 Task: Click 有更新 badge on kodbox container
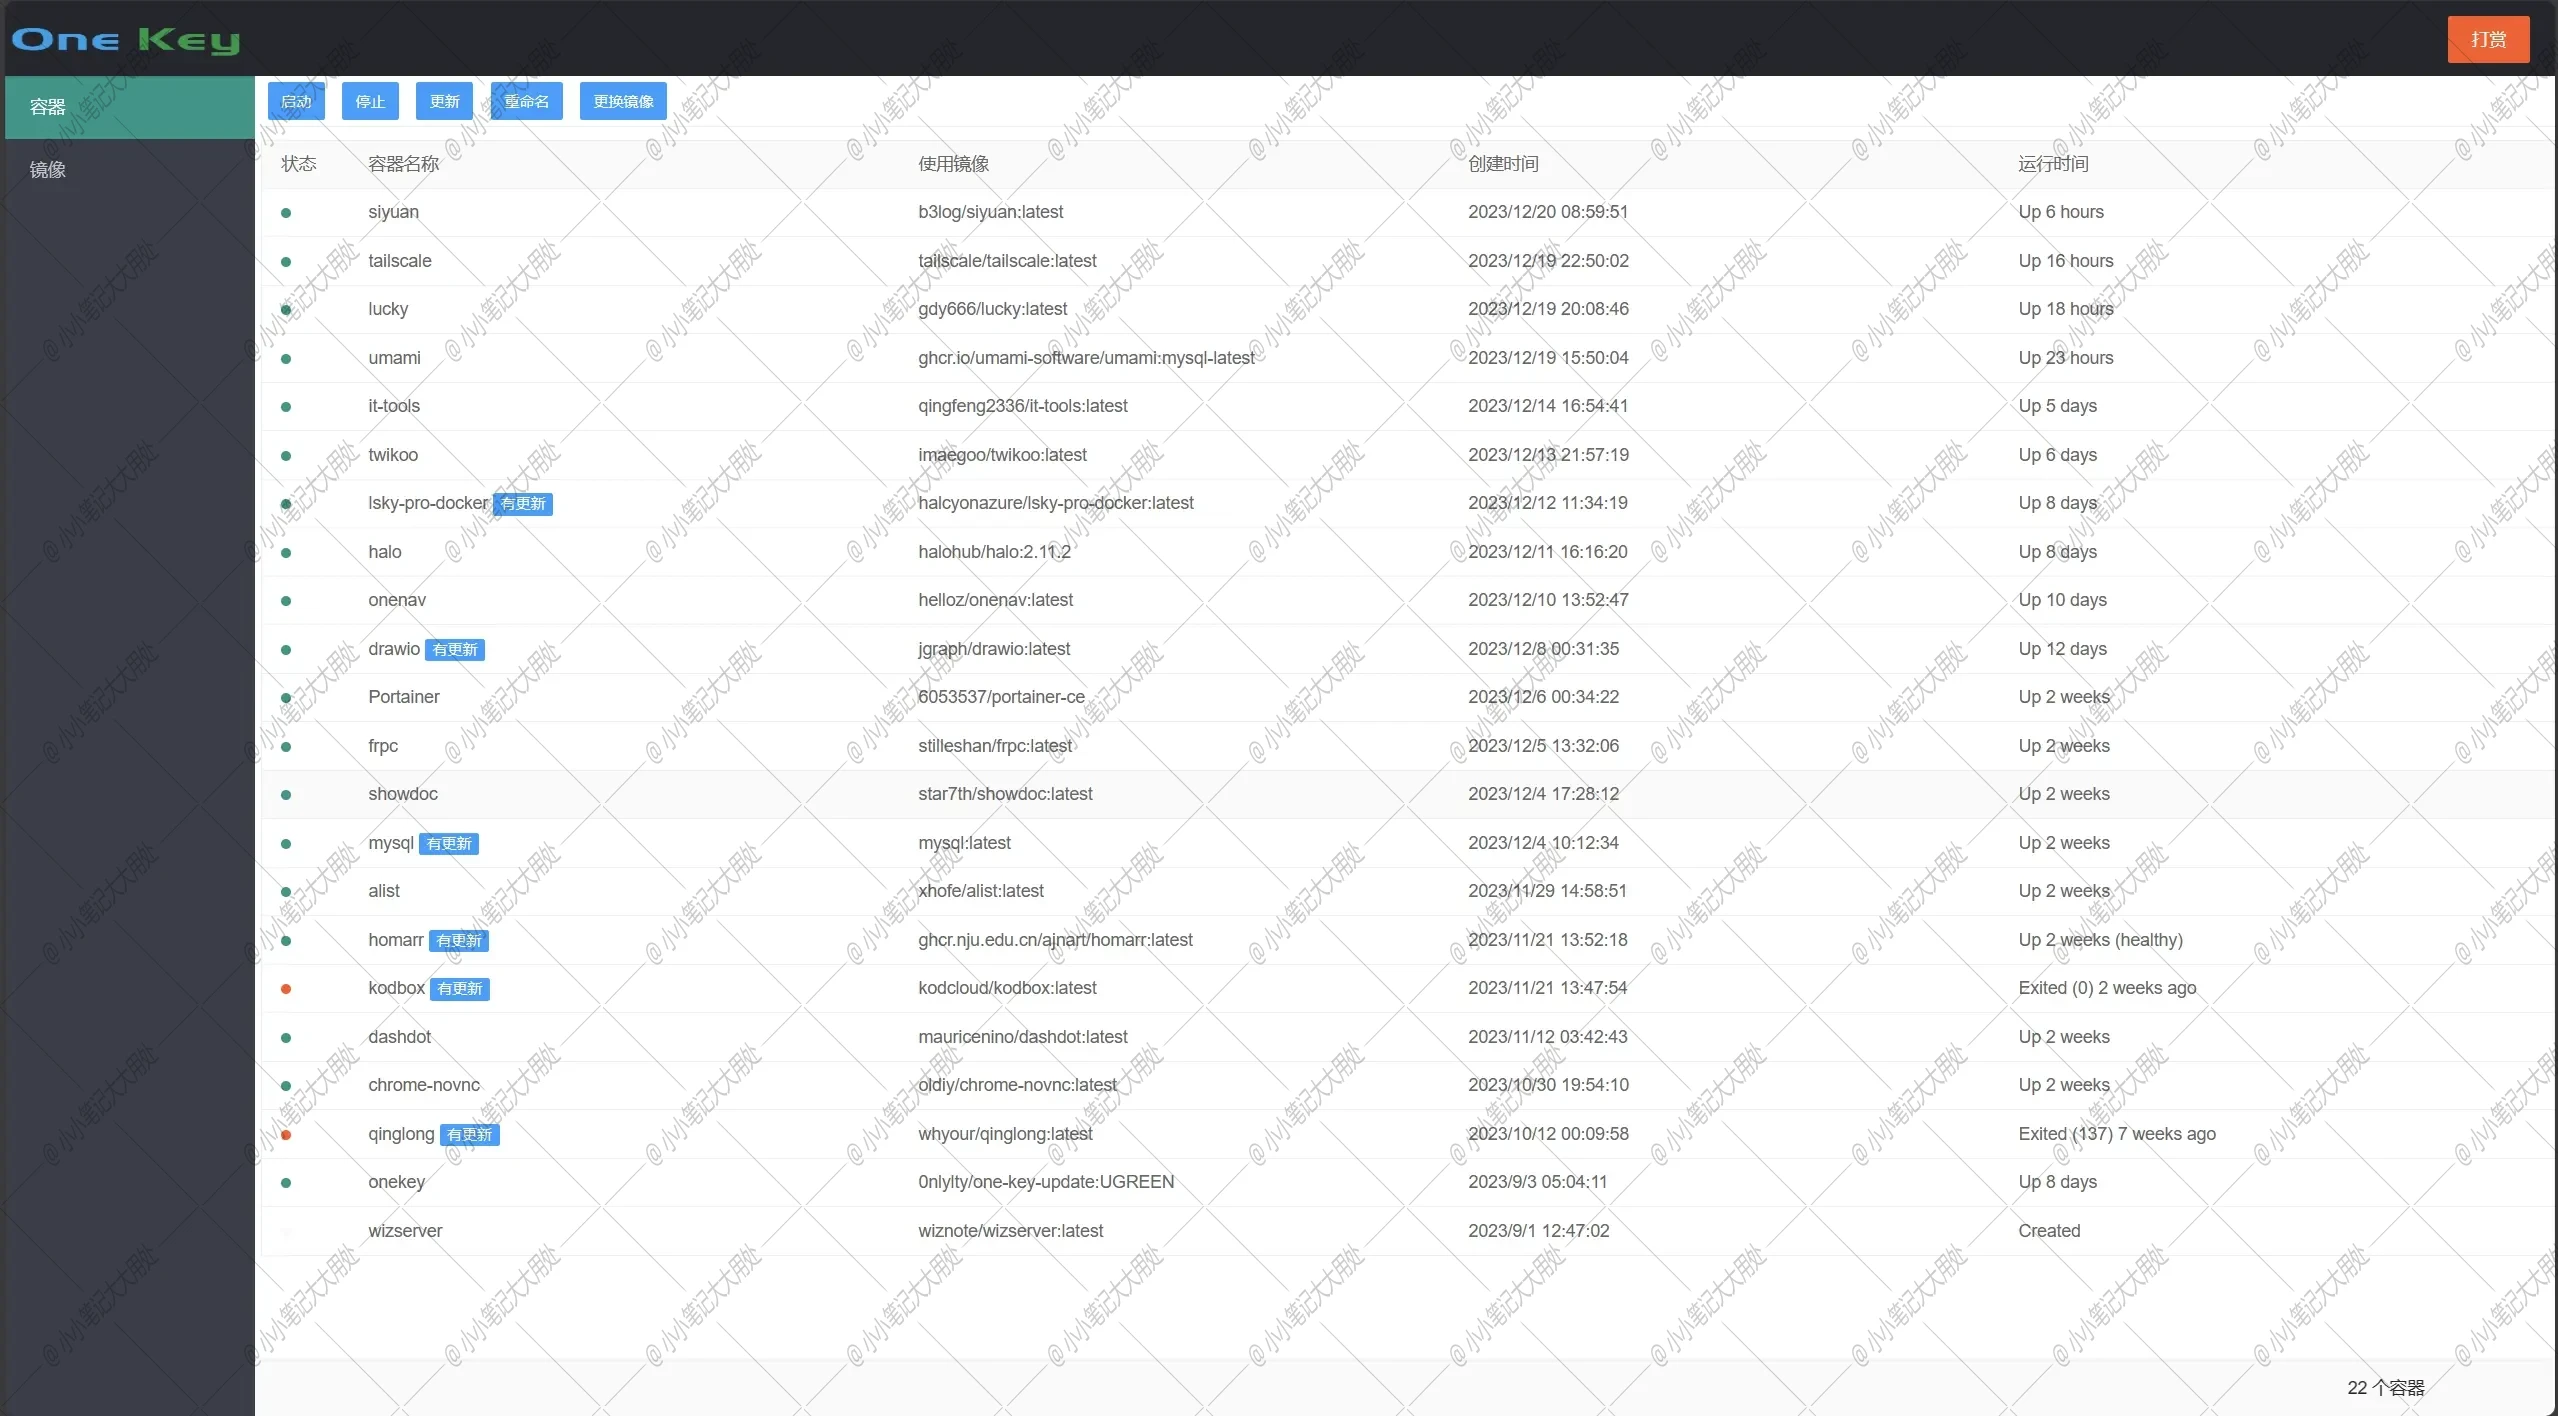pyautogui.click(x=460, y=989)
